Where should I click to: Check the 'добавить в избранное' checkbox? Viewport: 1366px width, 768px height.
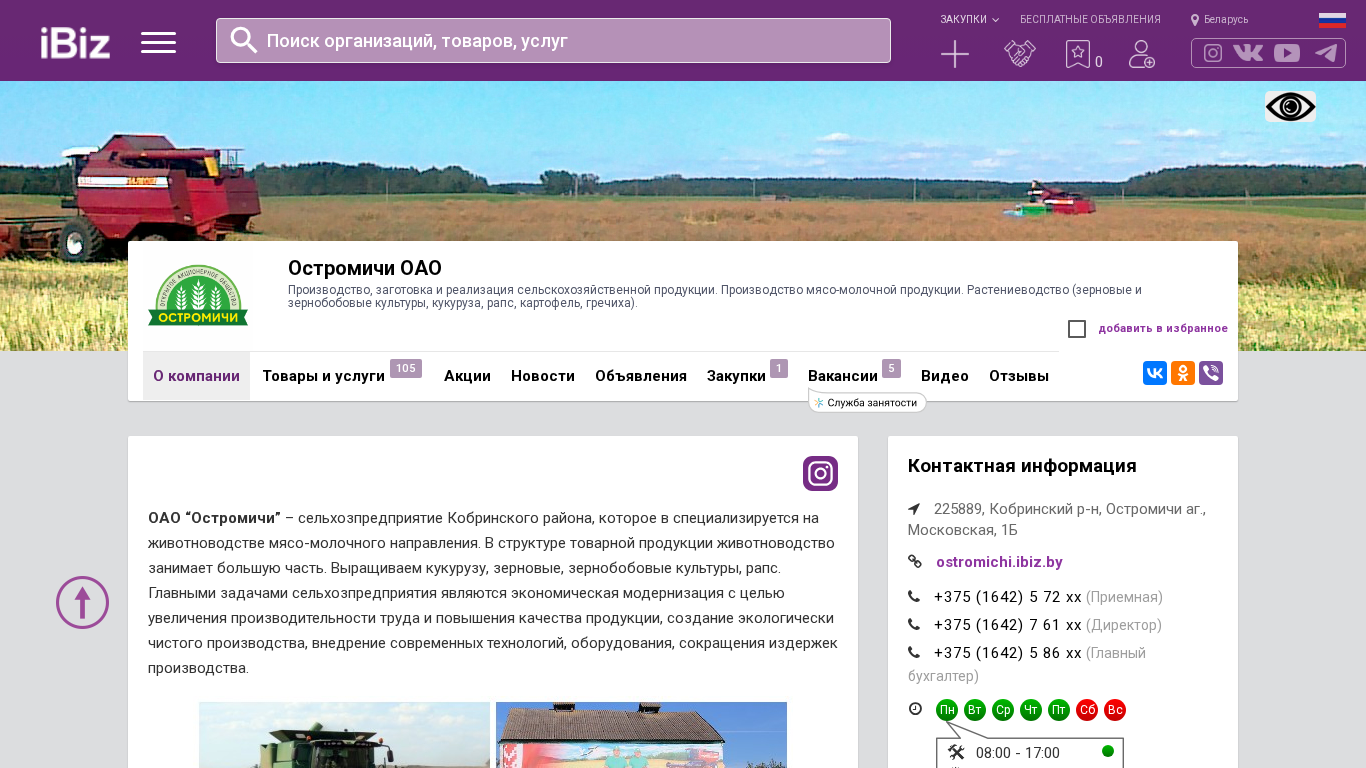pos(1077,329)
